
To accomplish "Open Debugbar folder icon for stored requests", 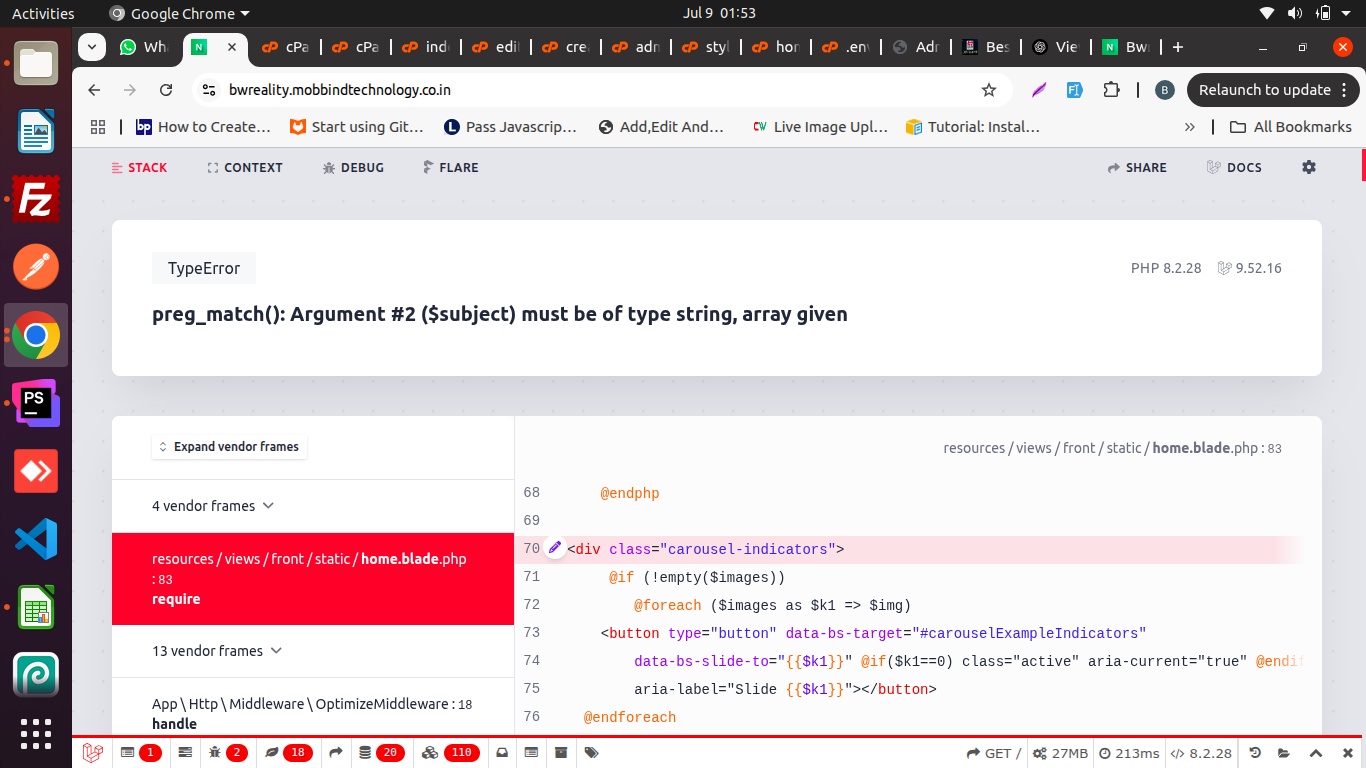I will coord(1284,753).
